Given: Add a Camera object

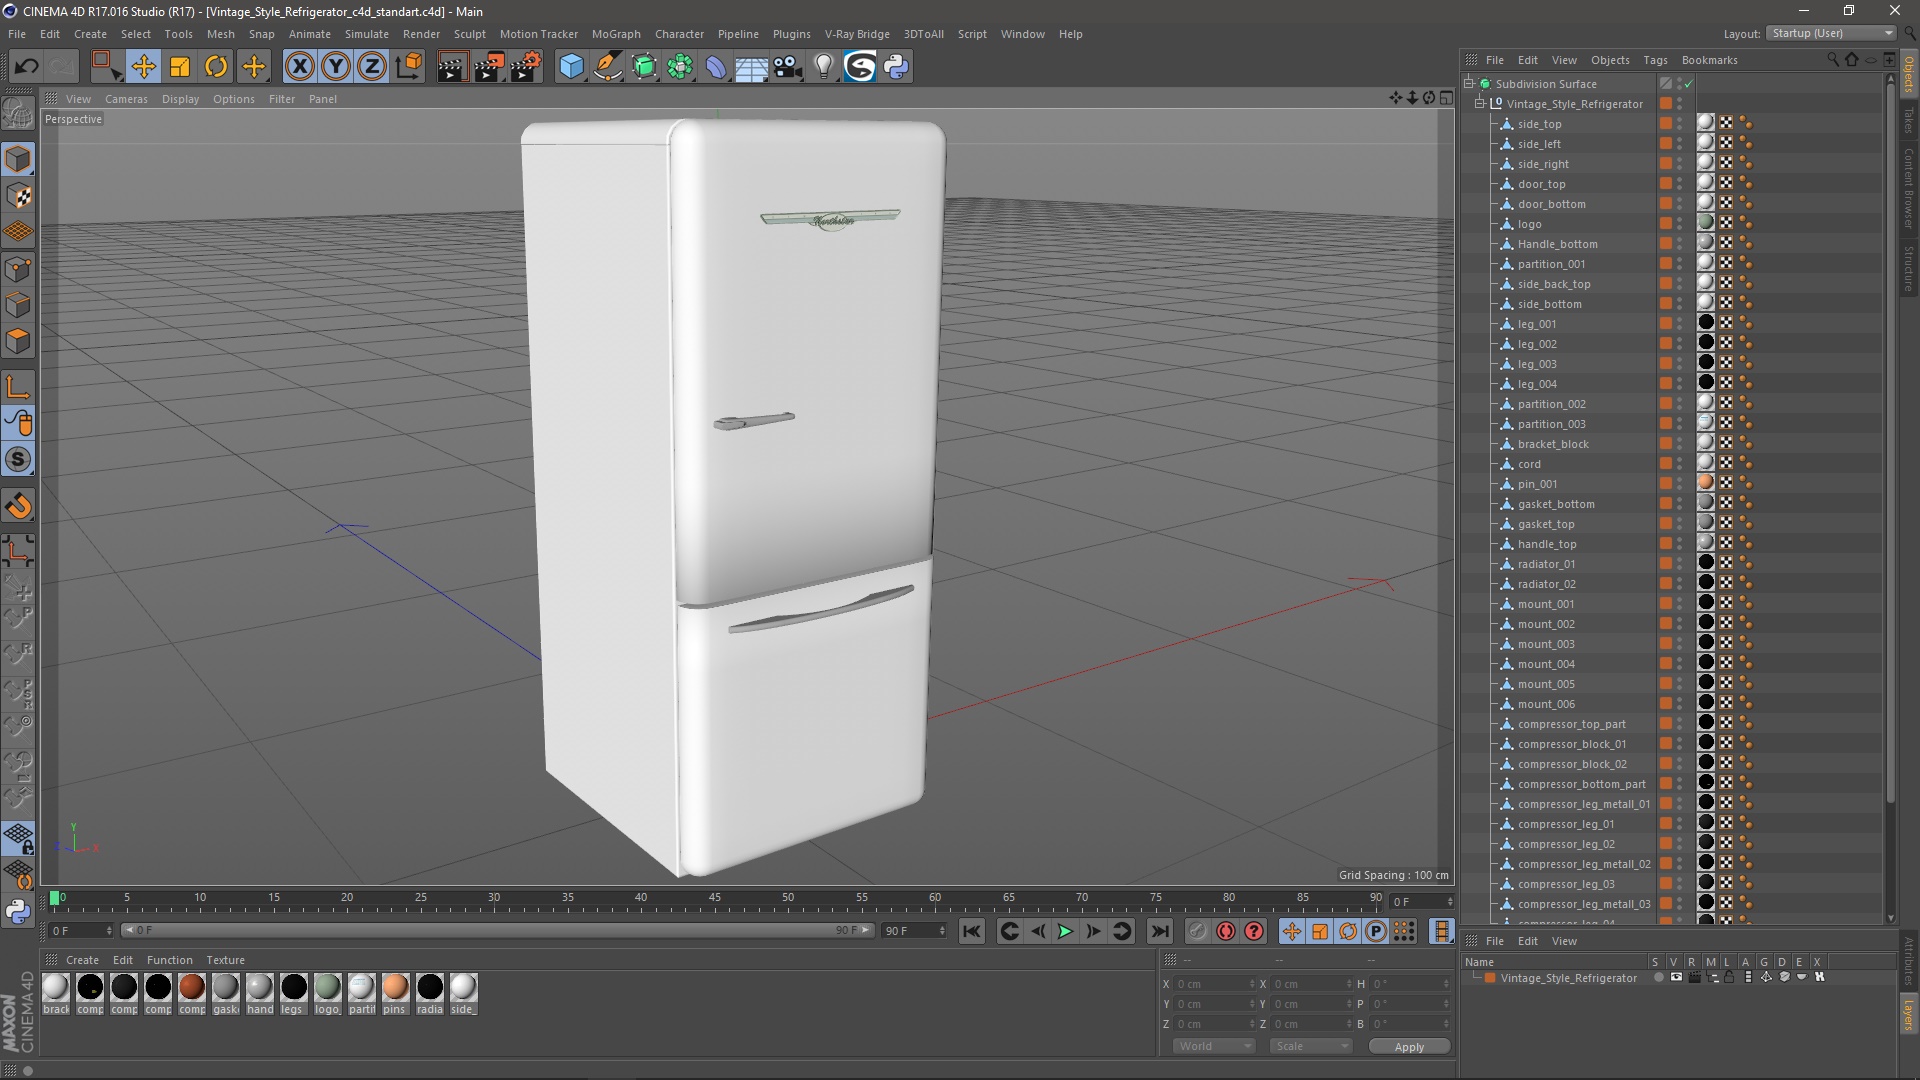Looking at the screenshot, I should click(x=788, y=67).
